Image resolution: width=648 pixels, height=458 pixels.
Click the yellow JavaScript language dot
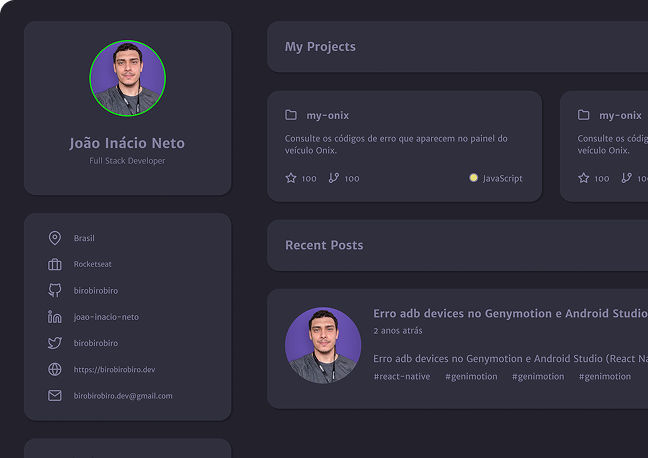click(x=473, y=178)
